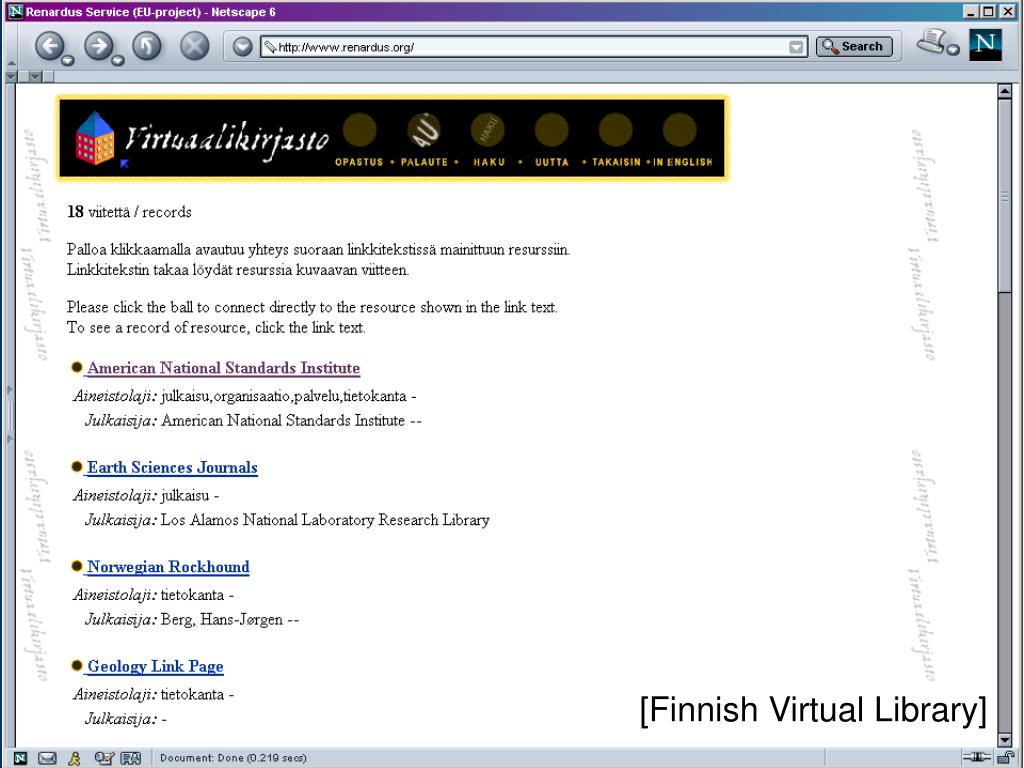
Task: Open PALAUTE feedback from the banner
Action: [x=424, y=162]
